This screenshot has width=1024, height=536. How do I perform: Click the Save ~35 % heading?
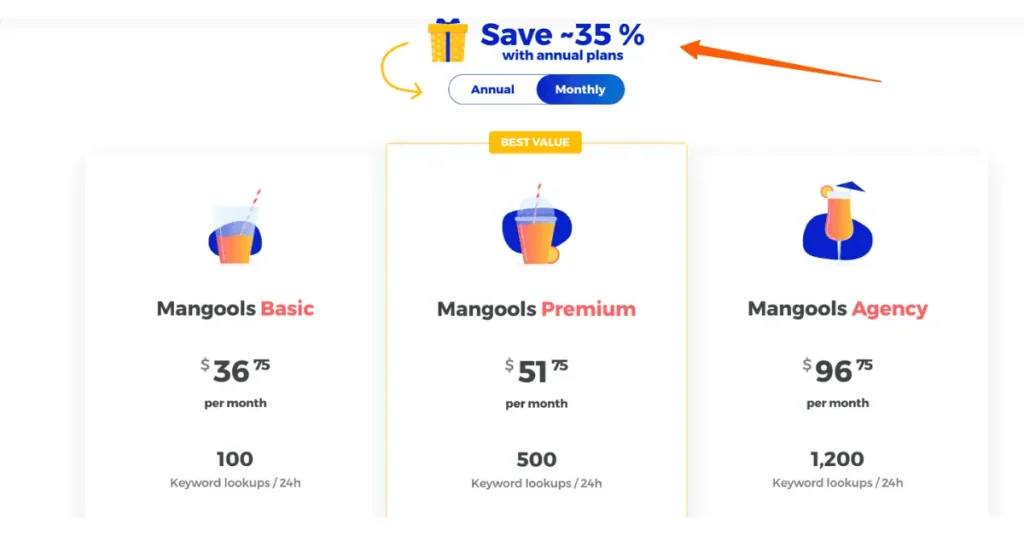(562, 35)
